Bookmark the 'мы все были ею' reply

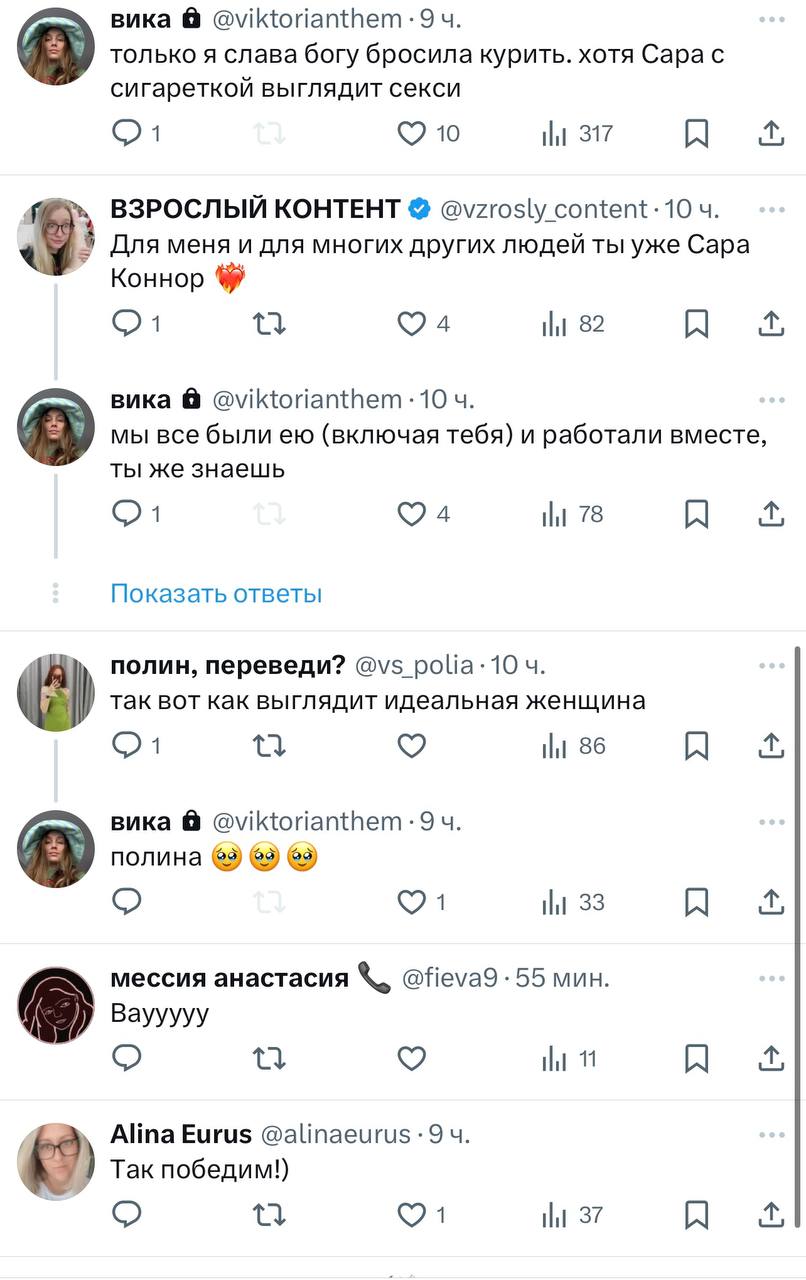697,514
